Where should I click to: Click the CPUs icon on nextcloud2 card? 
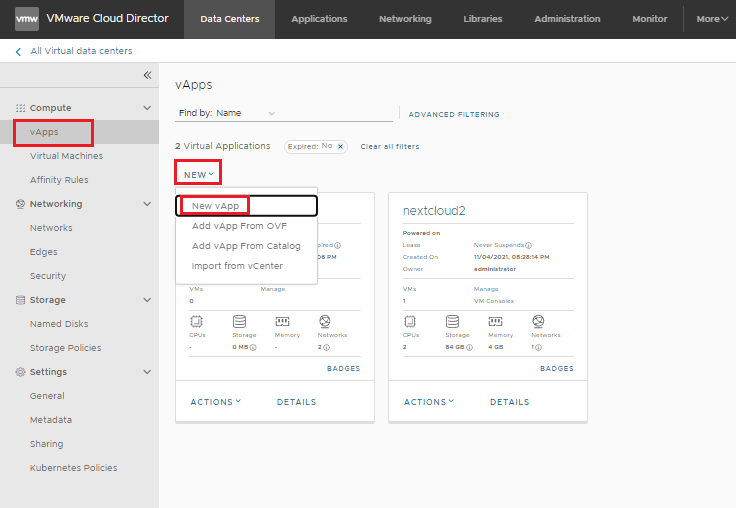(x=410, y=321)
